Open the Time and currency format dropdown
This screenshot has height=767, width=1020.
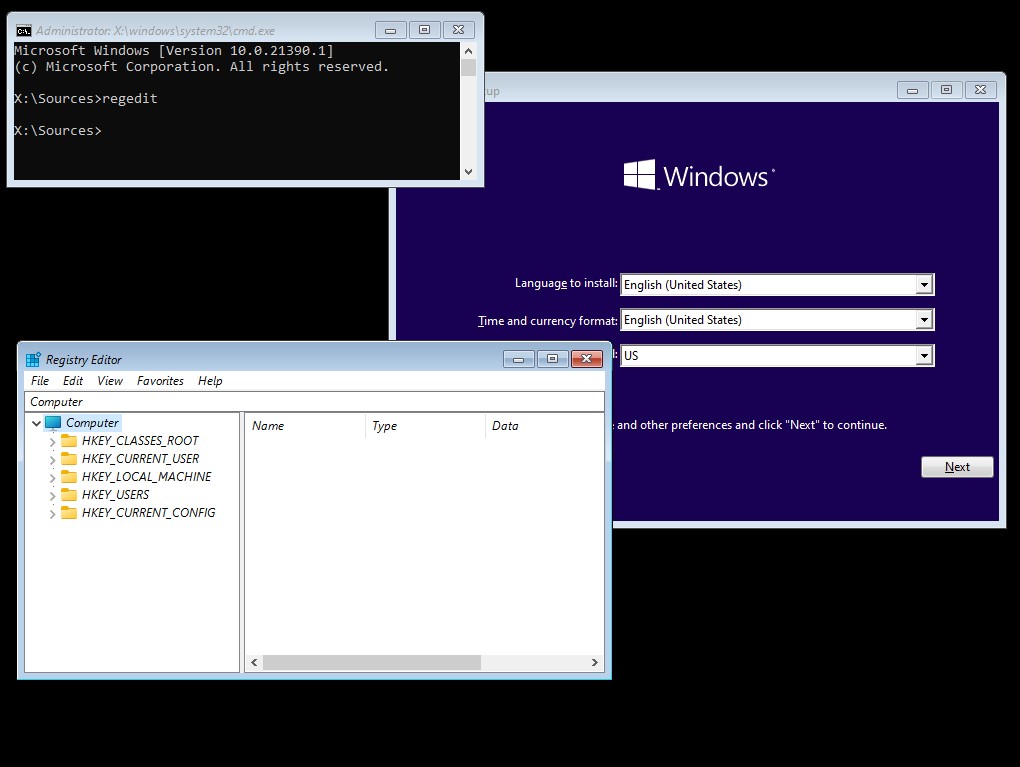924,319
